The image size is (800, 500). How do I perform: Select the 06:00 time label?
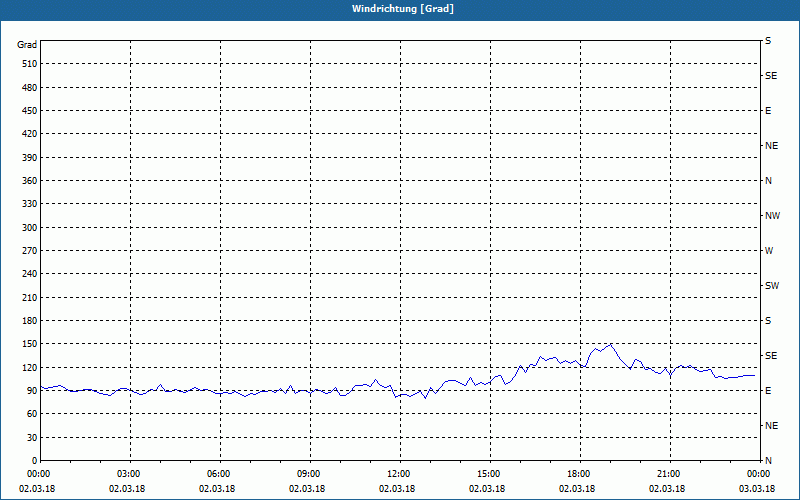[x=218, y=474]
